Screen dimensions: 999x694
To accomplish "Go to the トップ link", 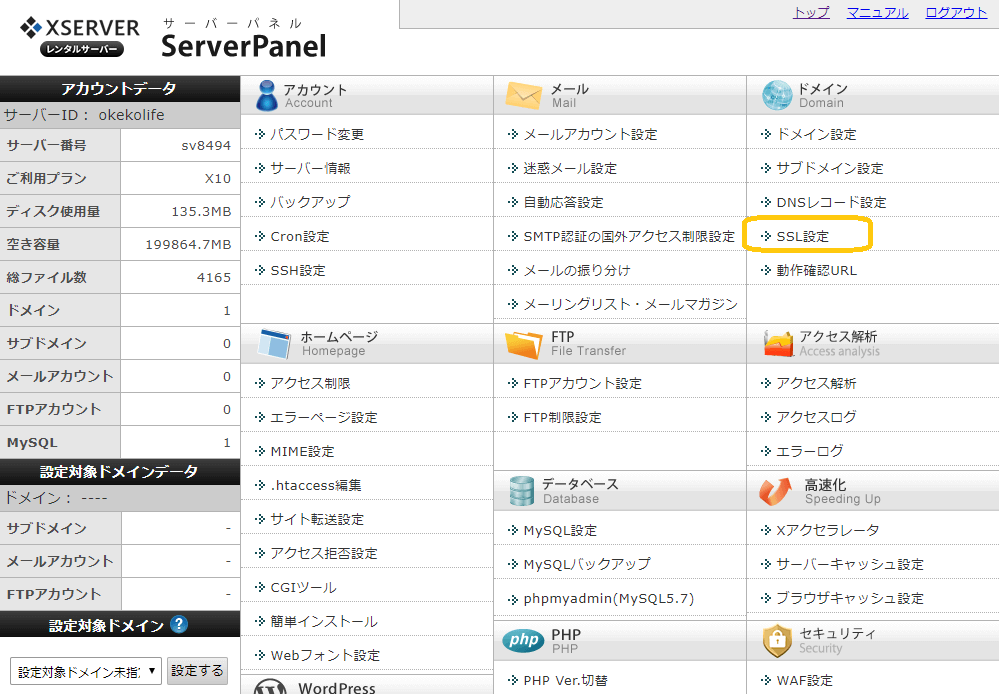I will click(x=811, y=13).
